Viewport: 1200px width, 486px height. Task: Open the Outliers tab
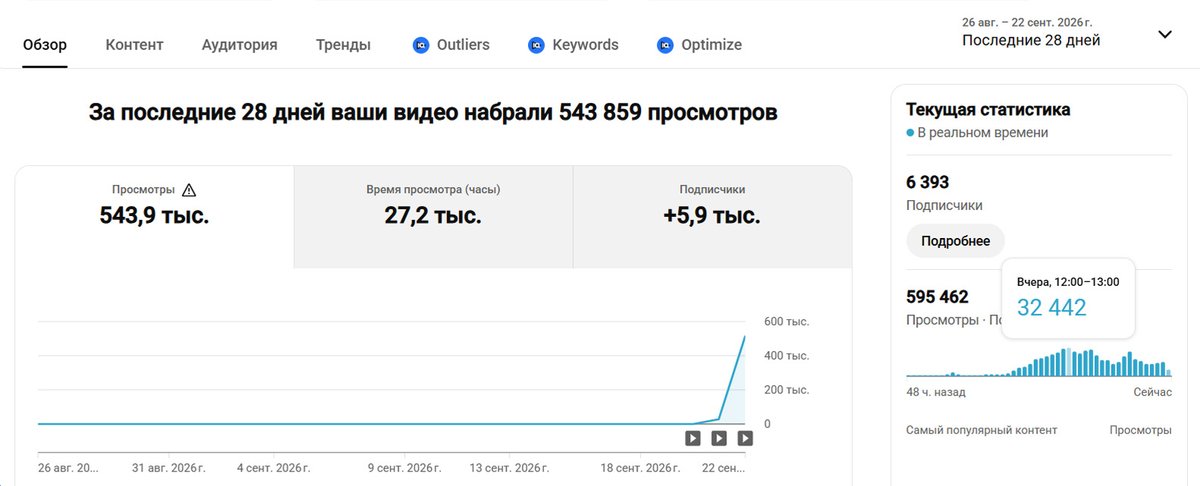[451, 45]
